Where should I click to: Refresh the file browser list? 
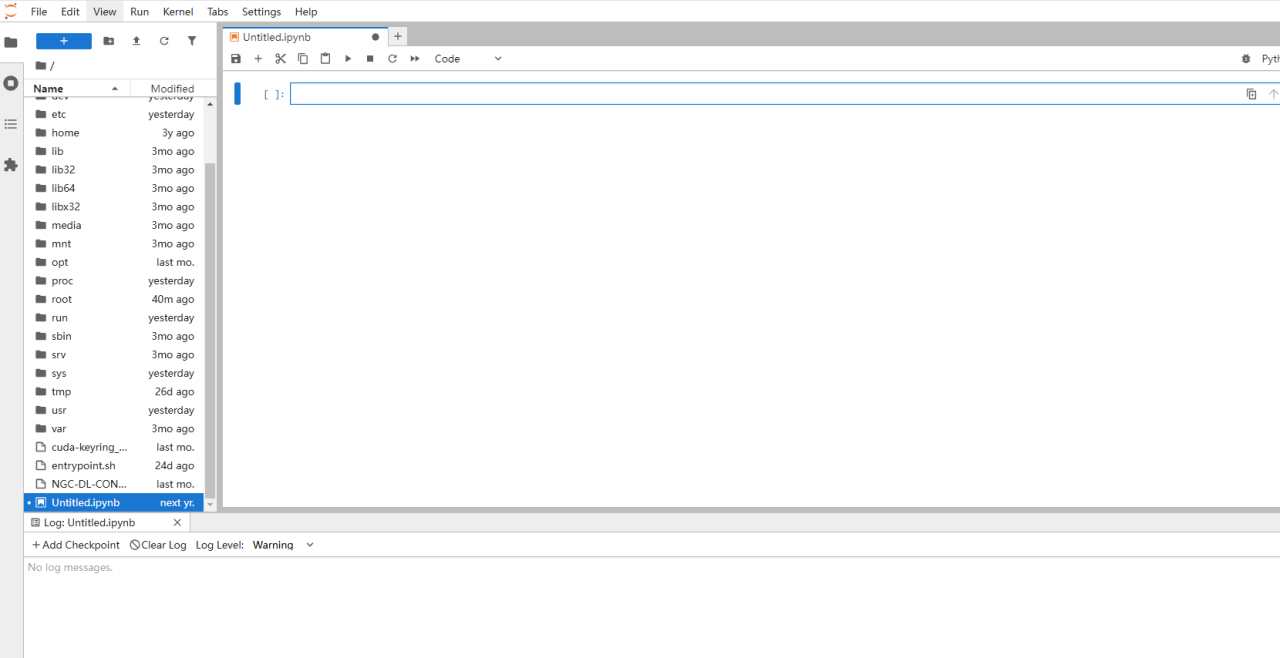click(x=164, y=41)
